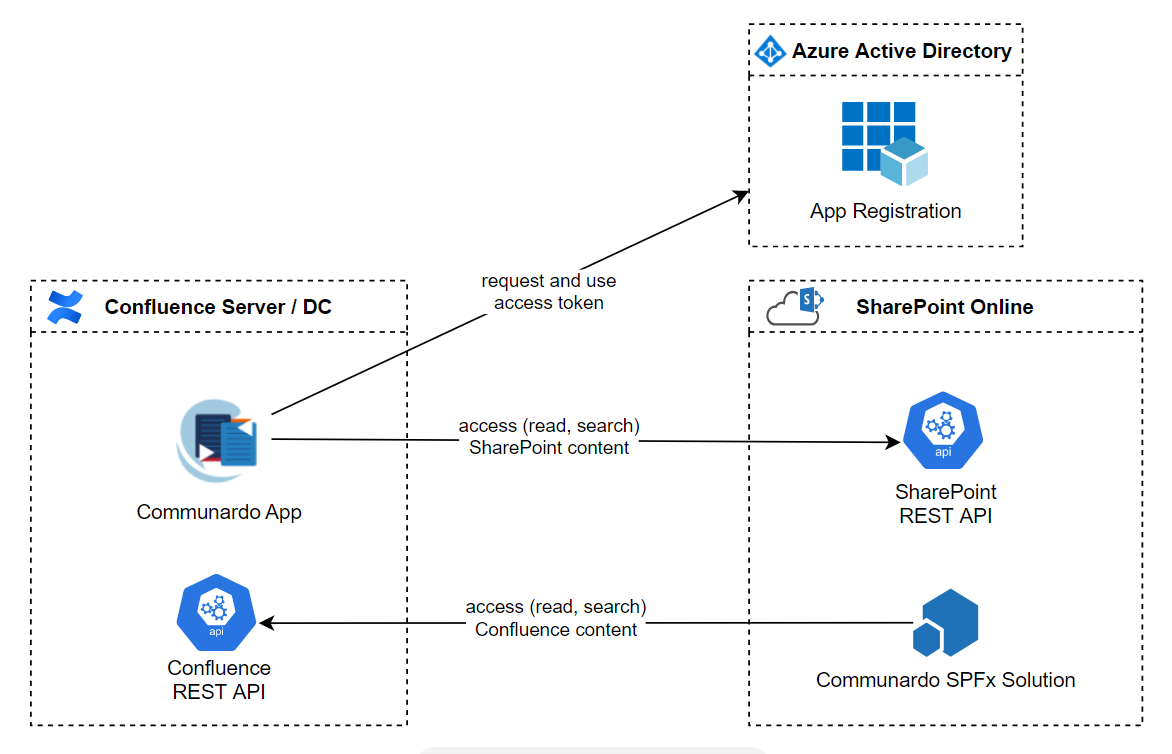
Task: Click the Communardo SPFx Solution icon
Action: [x=945, y=624]
